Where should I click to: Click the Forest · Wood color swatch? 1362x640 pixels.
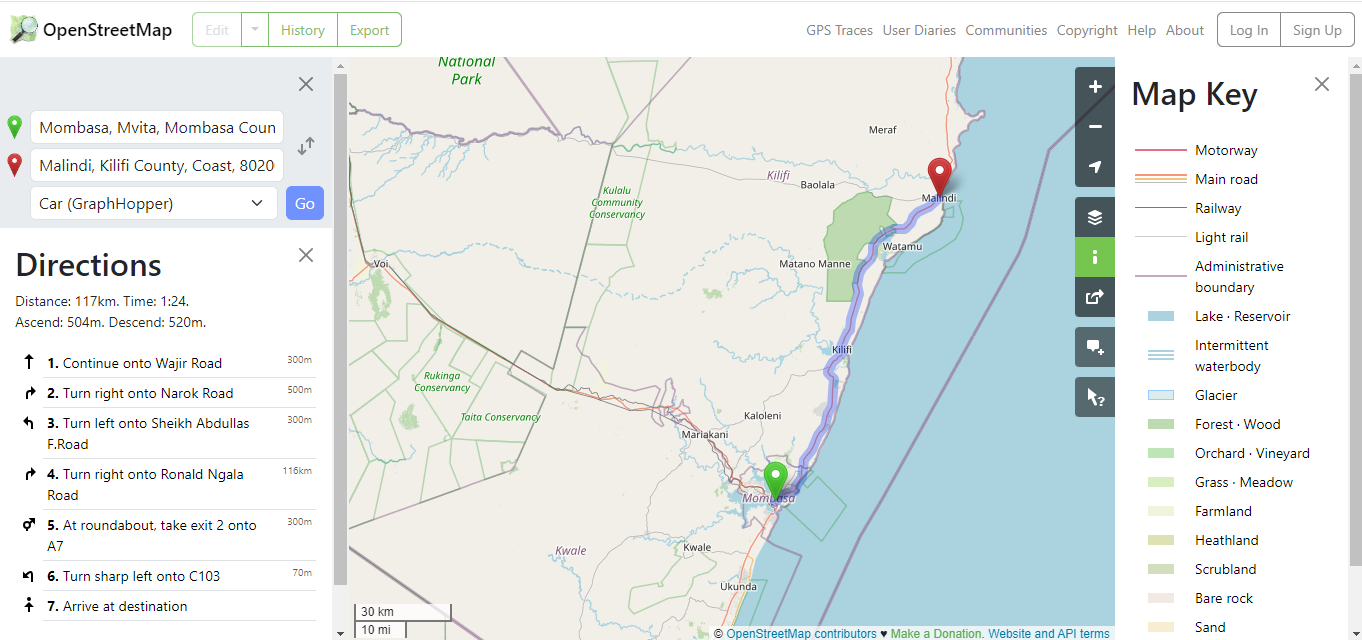(x=1161, y=424)
